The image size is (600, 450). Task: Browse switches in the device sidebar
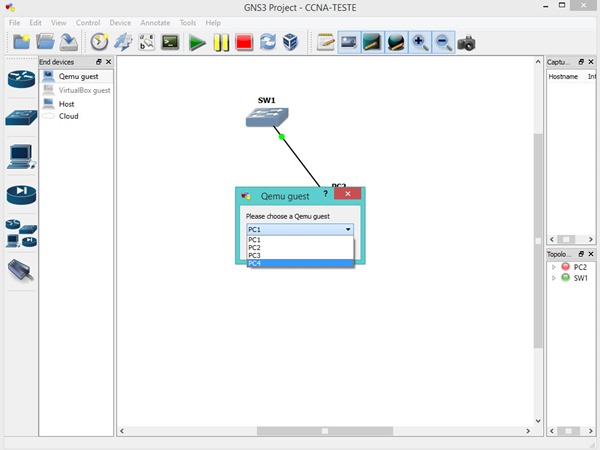click(x=21, y=117)
